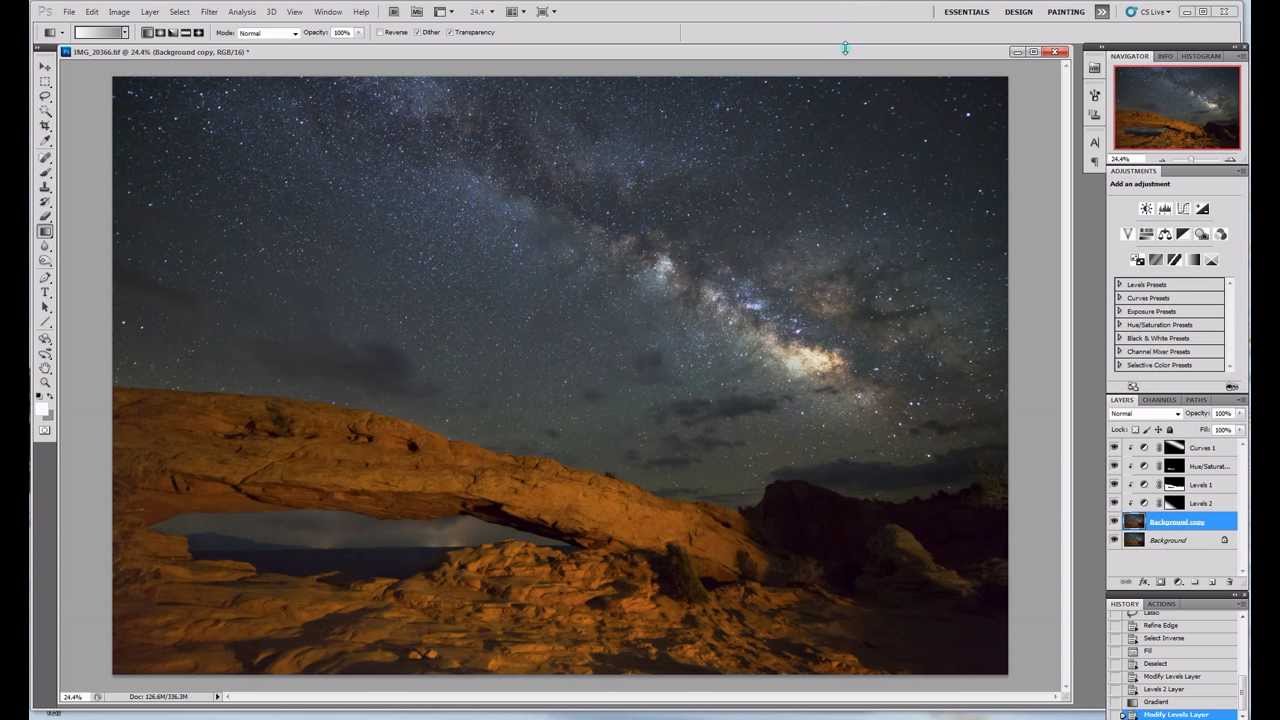Open the Filter menu

click(x=209, y=12)
